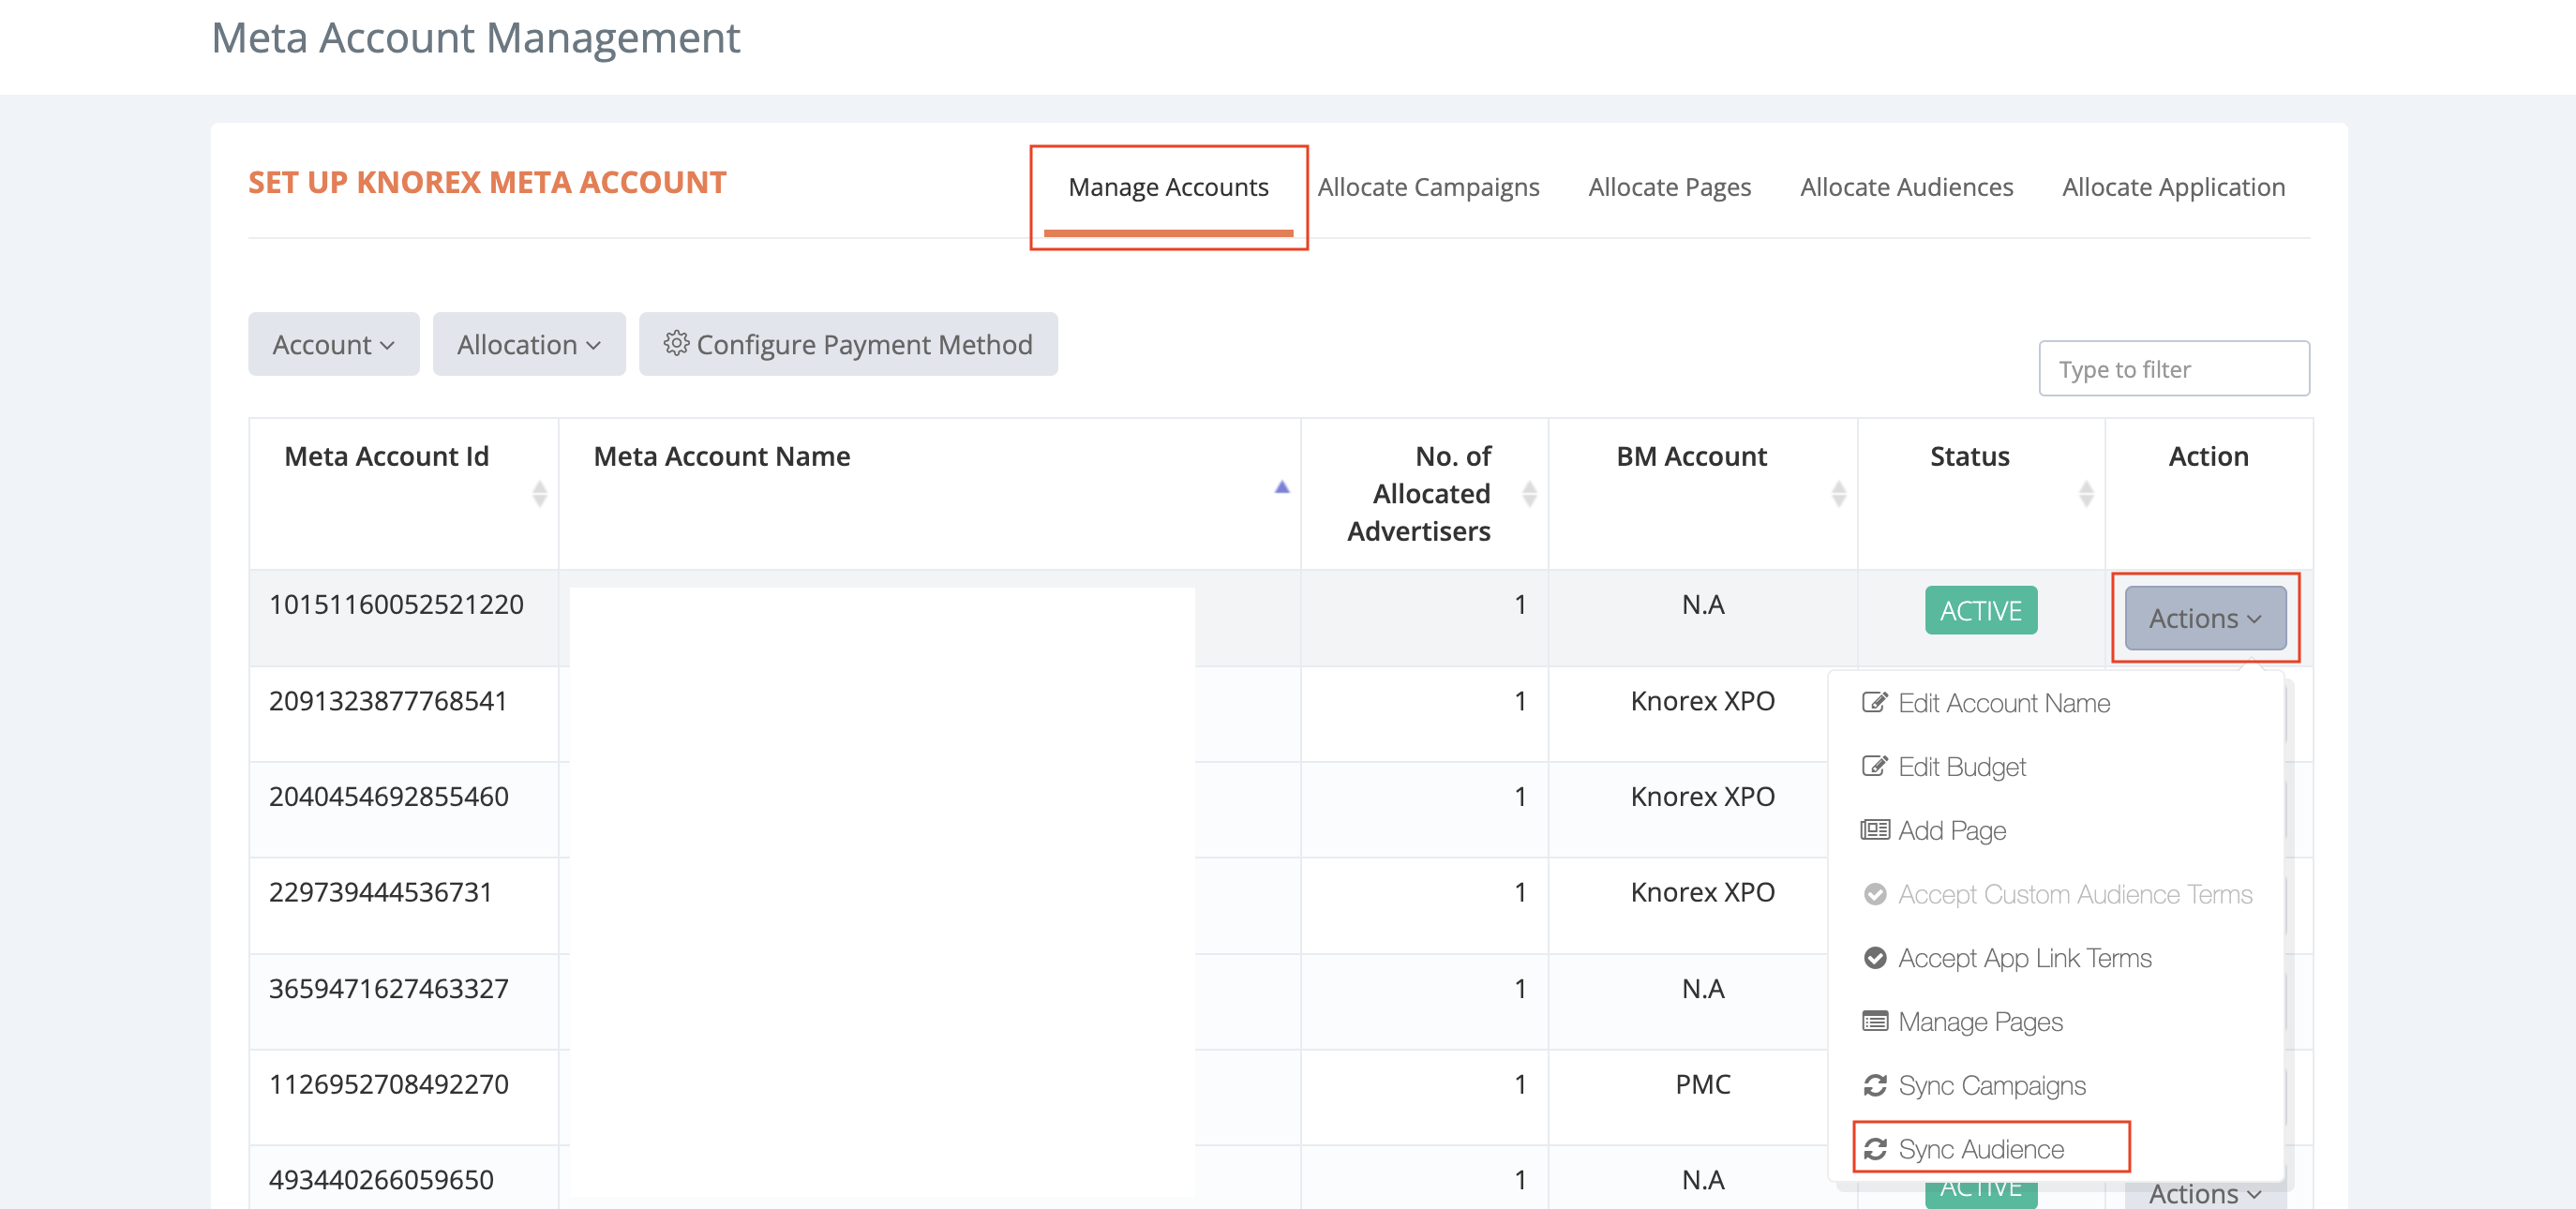
Task: Click newspaper icon beside Add Page
Action: pyautogui.click(x=1874, y=829)
